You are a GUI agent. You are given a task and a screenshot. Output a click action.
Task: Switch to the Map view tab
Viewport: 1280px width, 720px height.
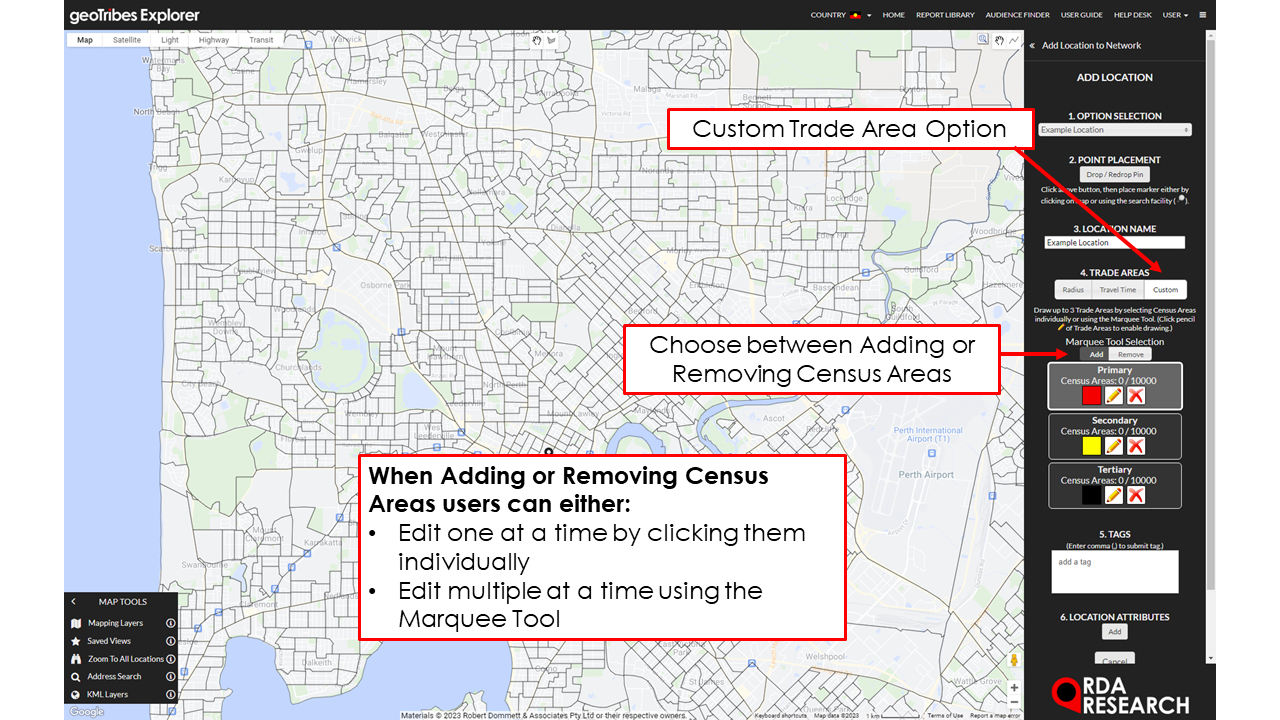(85, 40)
